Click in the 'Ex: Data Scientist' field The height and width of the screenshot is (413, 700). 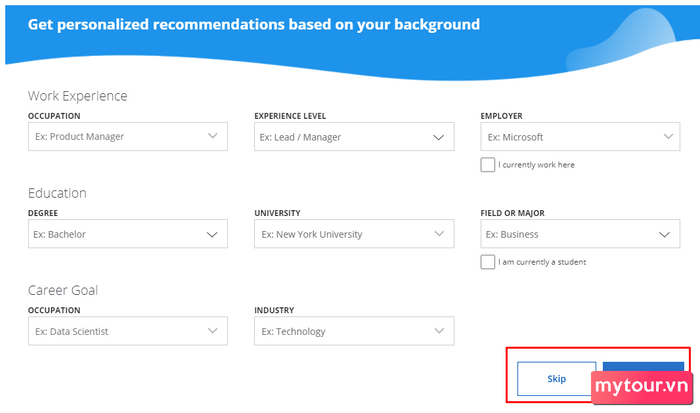(x=128, y=331)
